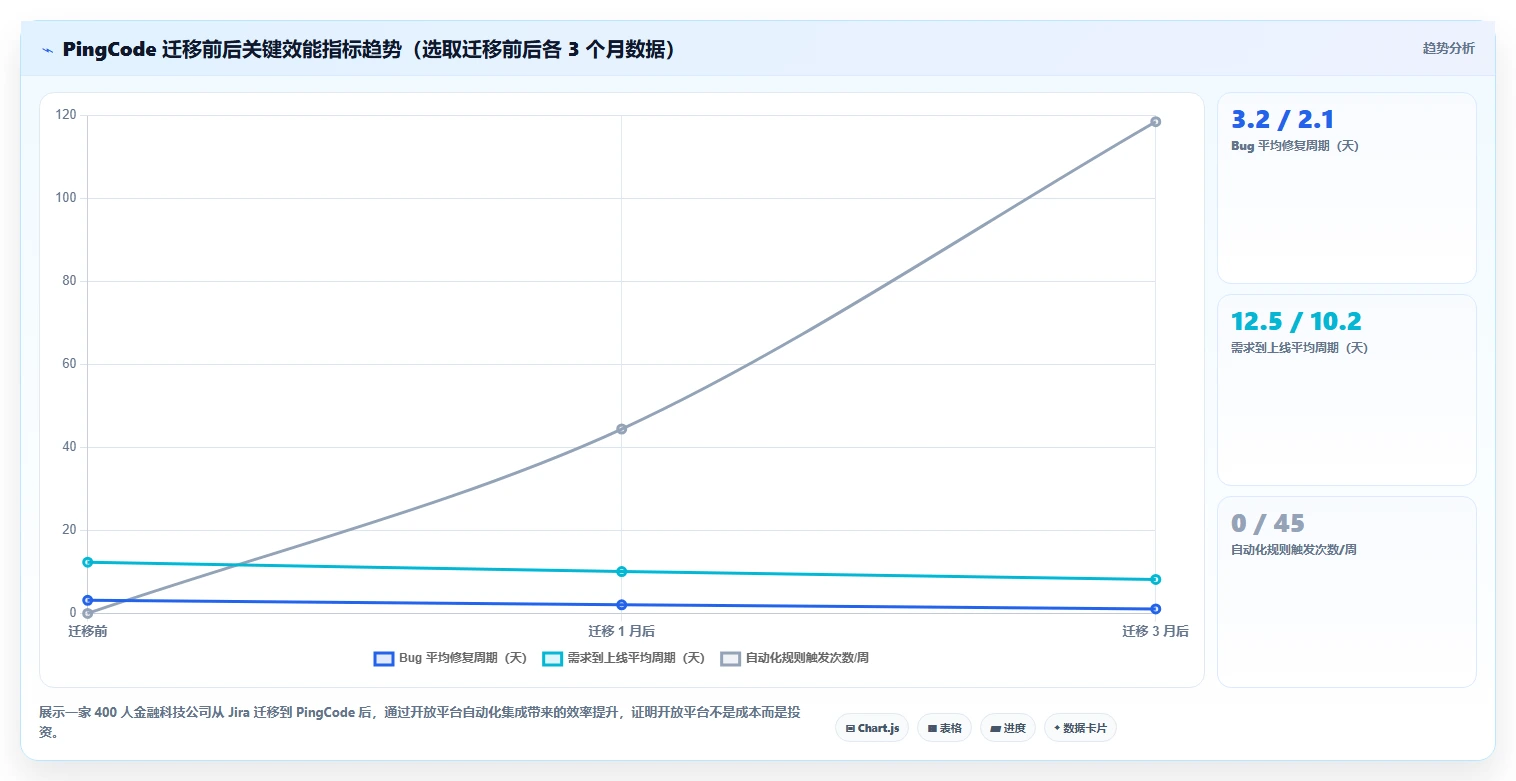Click the 80 y-axis tick label
The width and height of the screenshot is (1516, 781).
pos(69,281)
